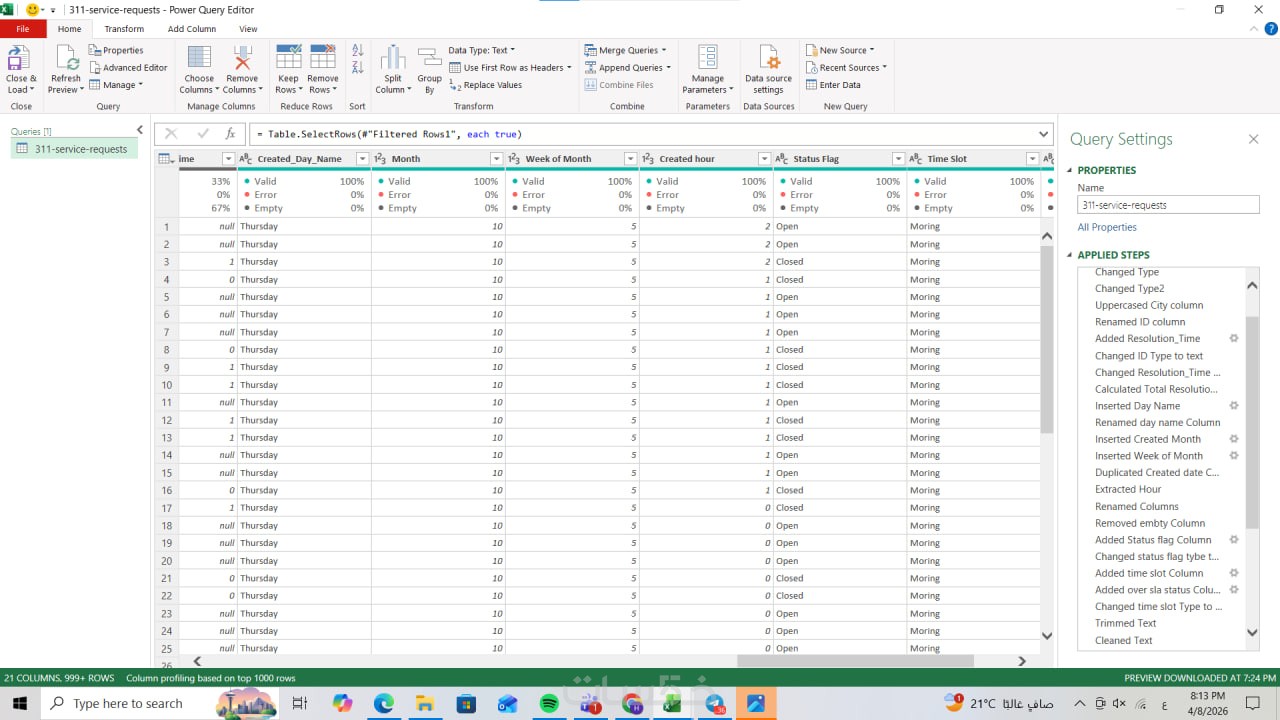
Task: Open query Properties from the ribbon
Action: (x=116, y=50)
